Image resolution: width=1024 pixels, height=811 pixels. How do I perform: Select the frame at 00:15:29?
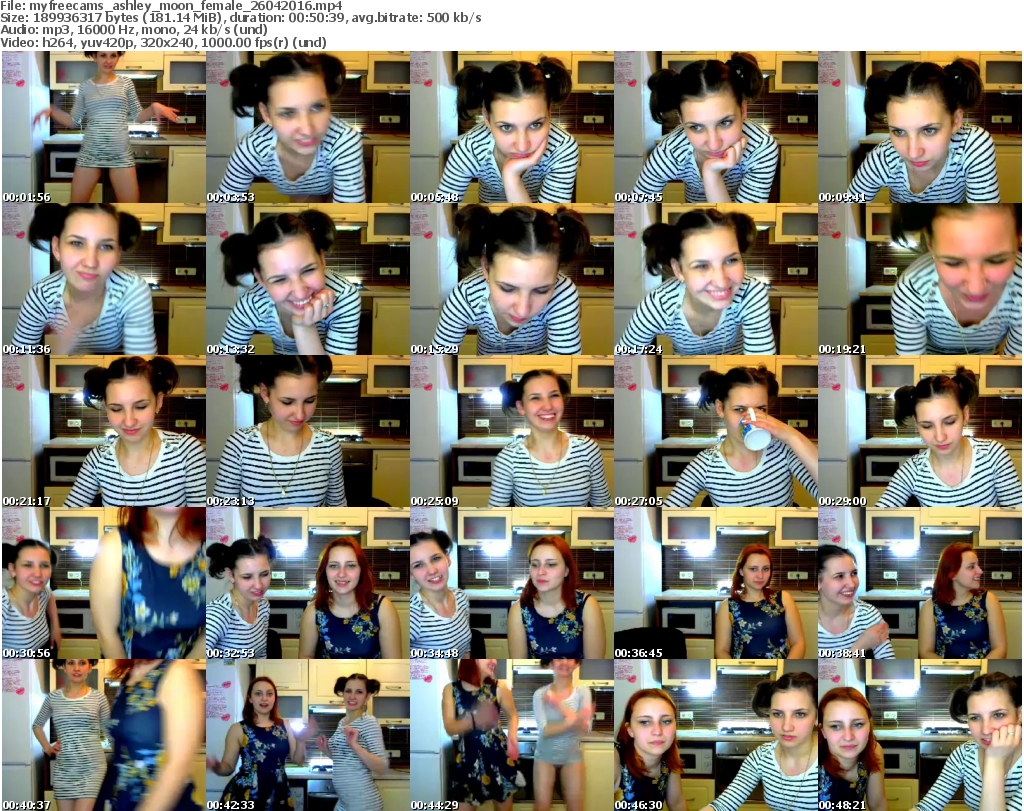[x=512, y=279]
